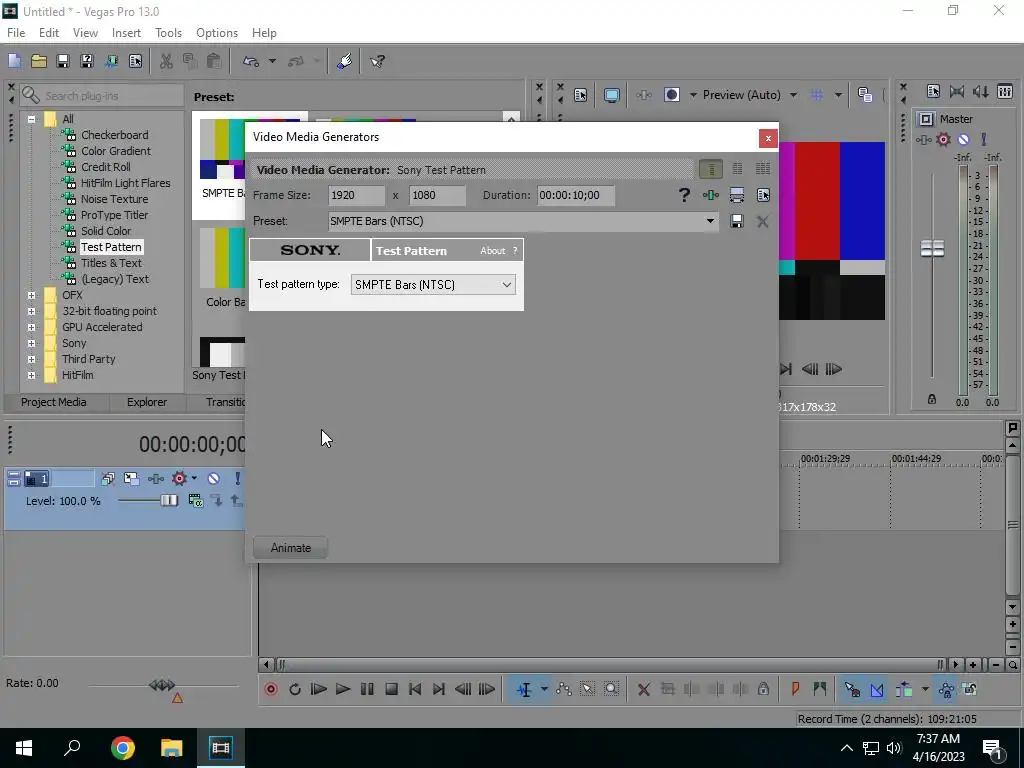Save the project with the Save icon
The image size is (1024, 768).
(63, 61)
